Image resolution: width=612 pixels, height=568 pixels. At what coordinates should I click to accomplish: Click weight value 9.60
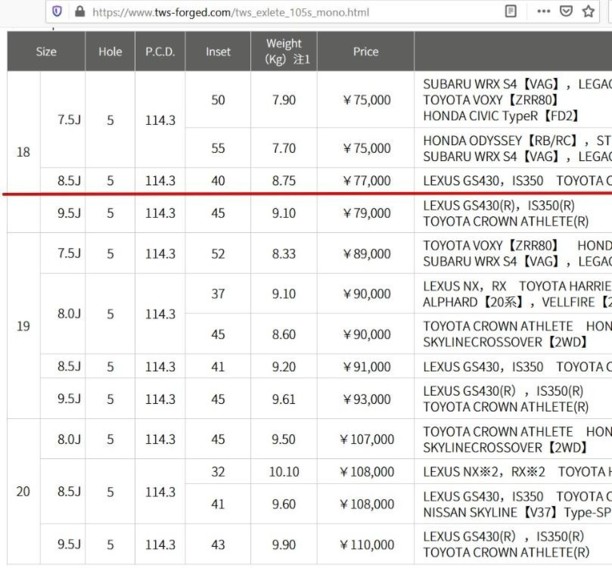(284, 504)
